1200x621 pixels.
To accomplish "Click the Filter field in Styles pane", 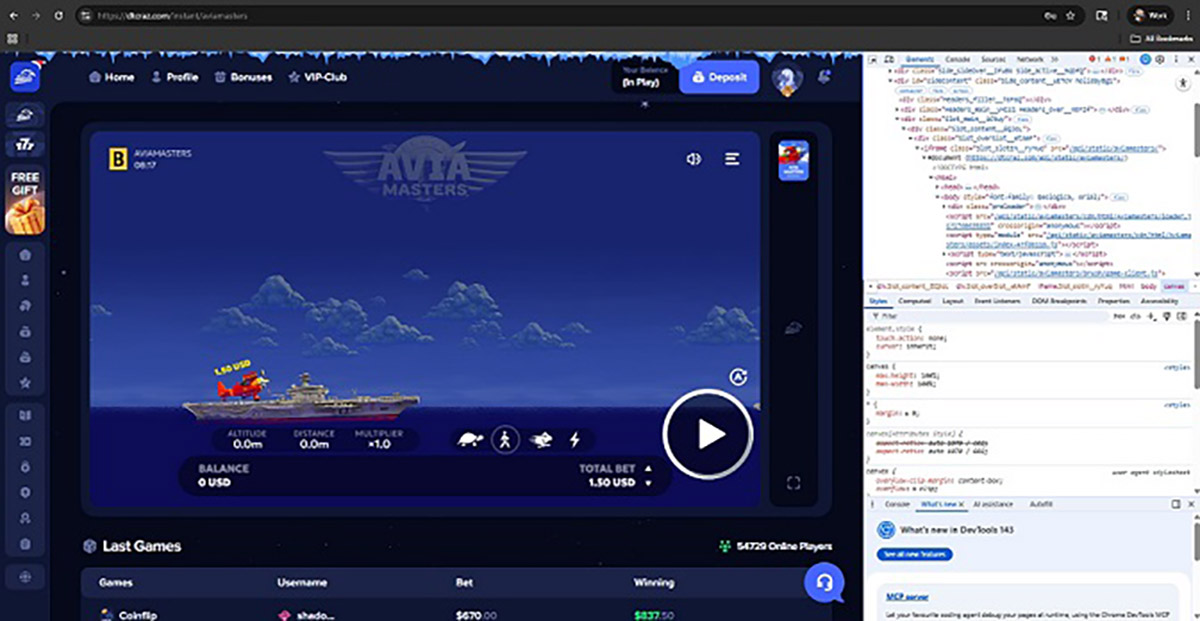I will (950, 315).
